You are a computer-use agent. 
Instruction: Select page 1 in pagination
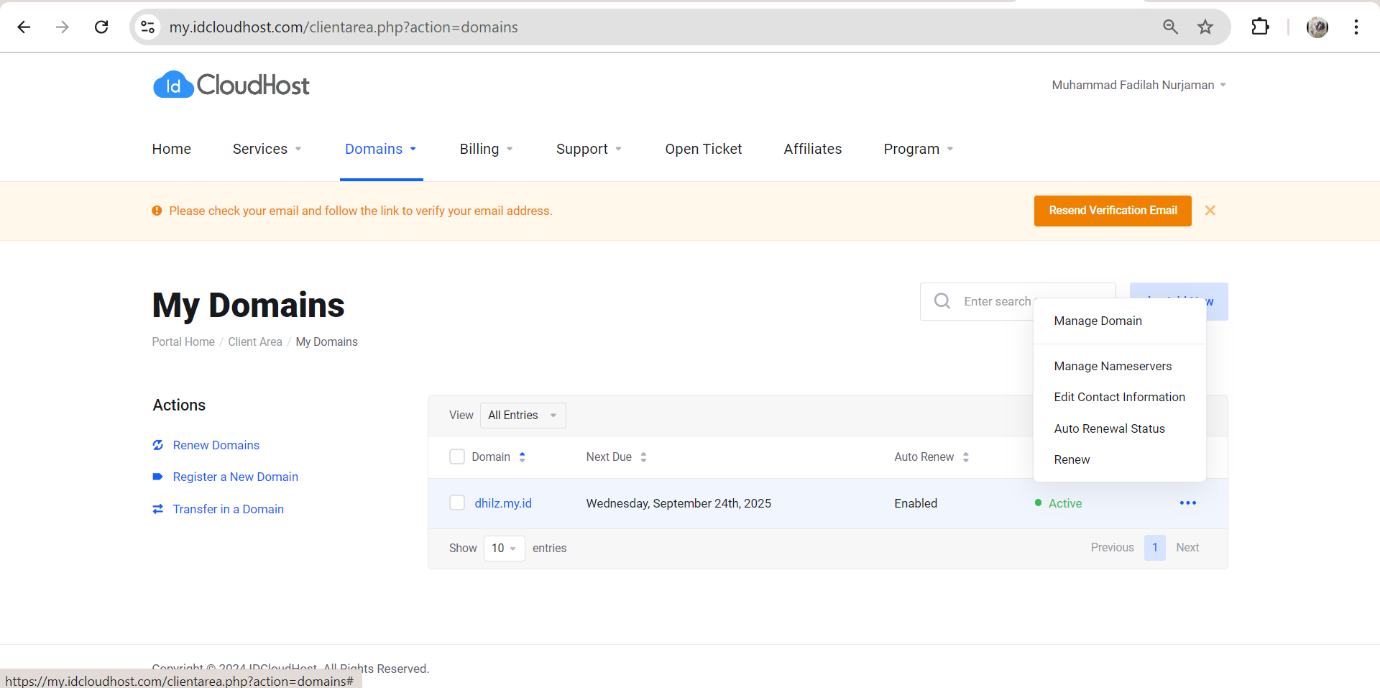pyautogui.click(x=1155, y=547)
